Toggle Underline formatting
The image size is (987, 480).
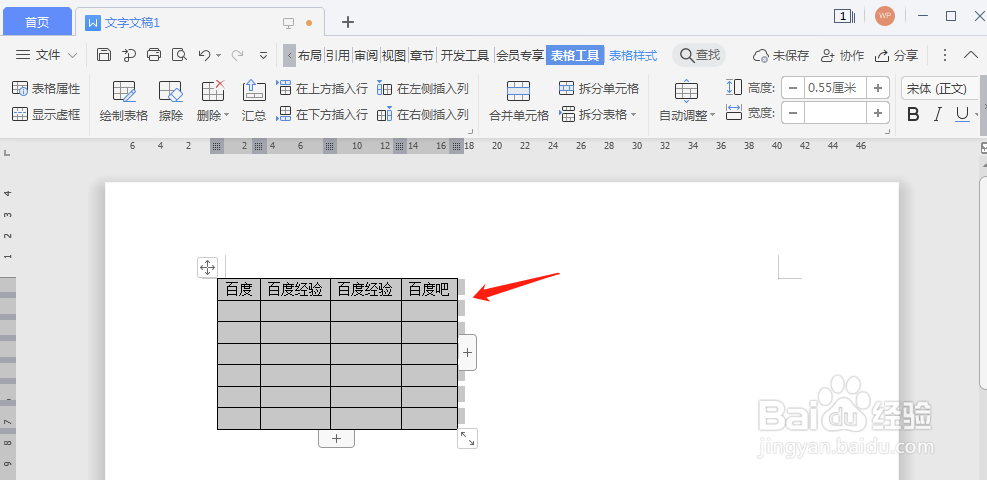[x=962, y=114]
